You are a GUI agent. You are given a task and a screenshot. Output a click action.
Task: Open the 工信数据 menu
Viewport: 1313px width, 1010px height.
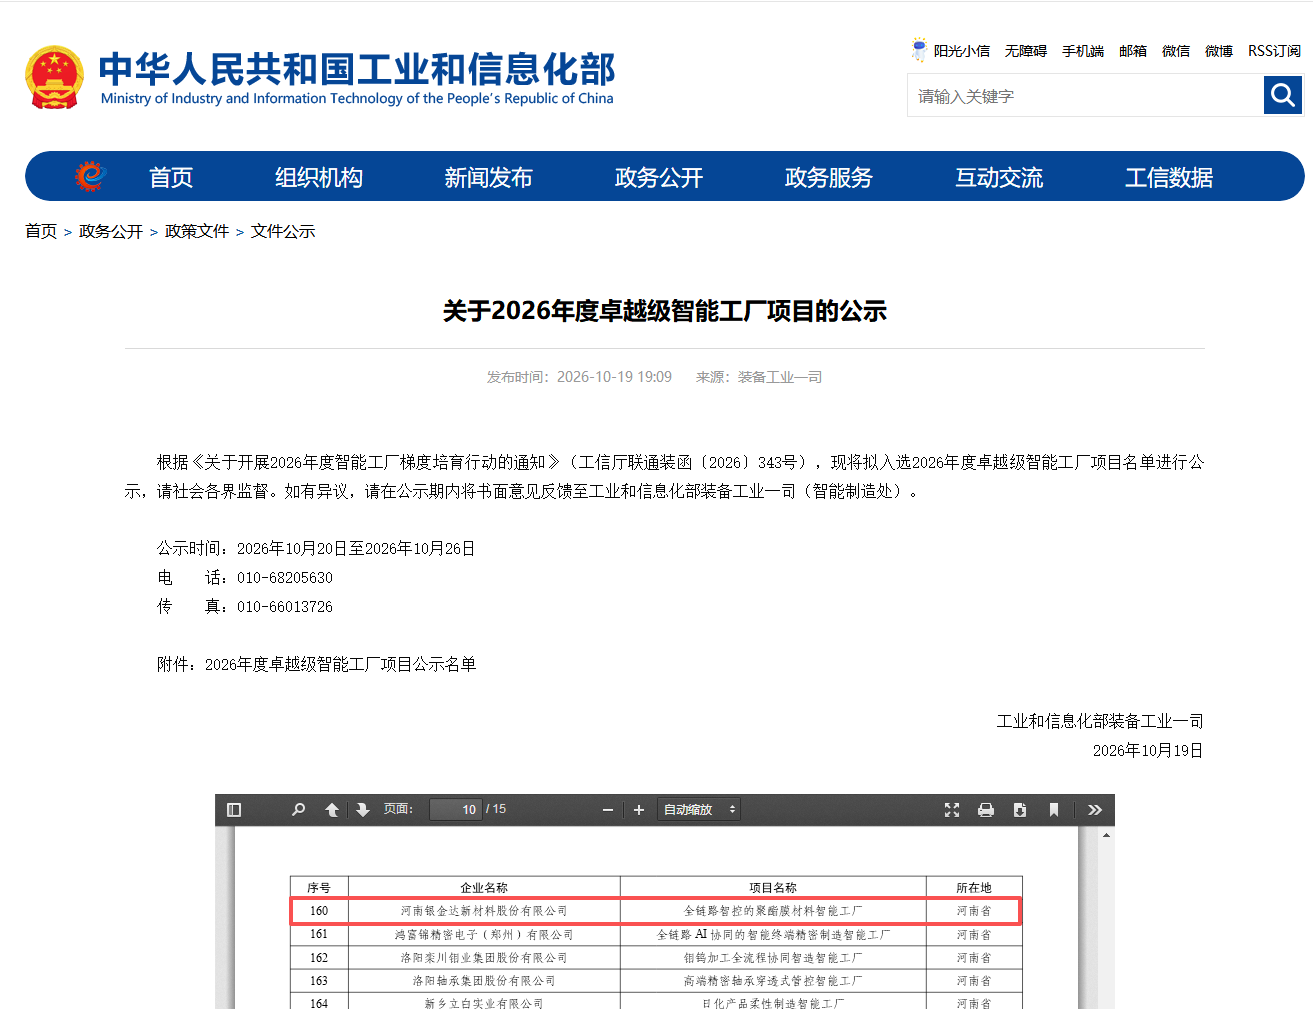coord(1169,177)
